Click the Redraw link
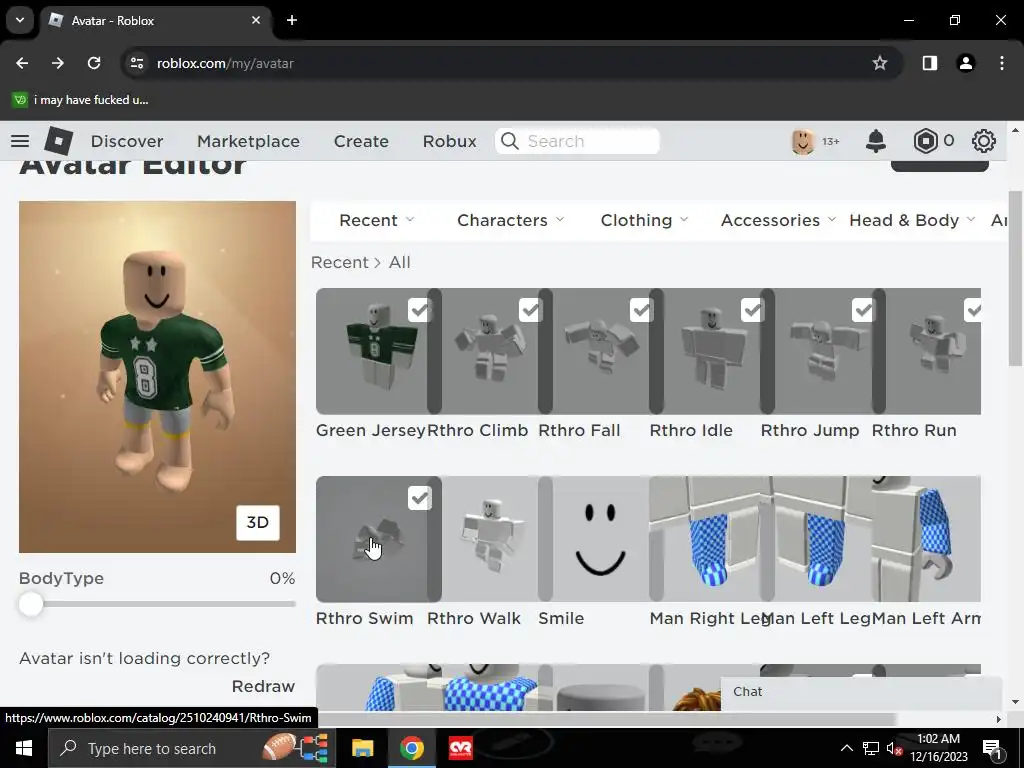 pos(263,686)
